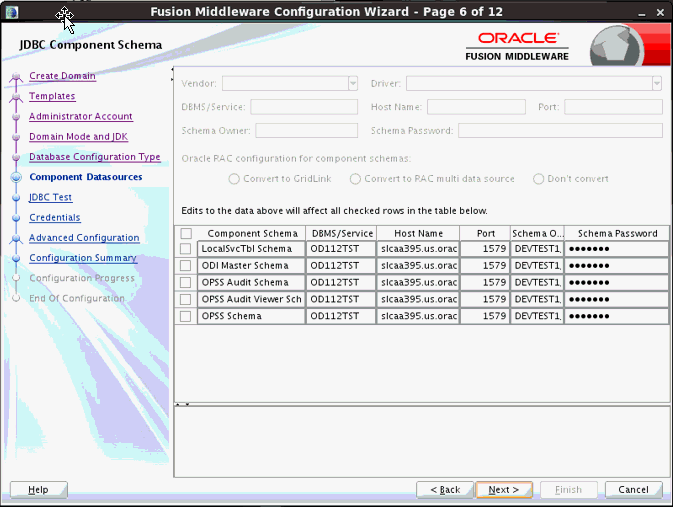Select Convert to GridLink radio button
Image resolution: width=673 pixels, height=507 pixels.
[234, 179]
